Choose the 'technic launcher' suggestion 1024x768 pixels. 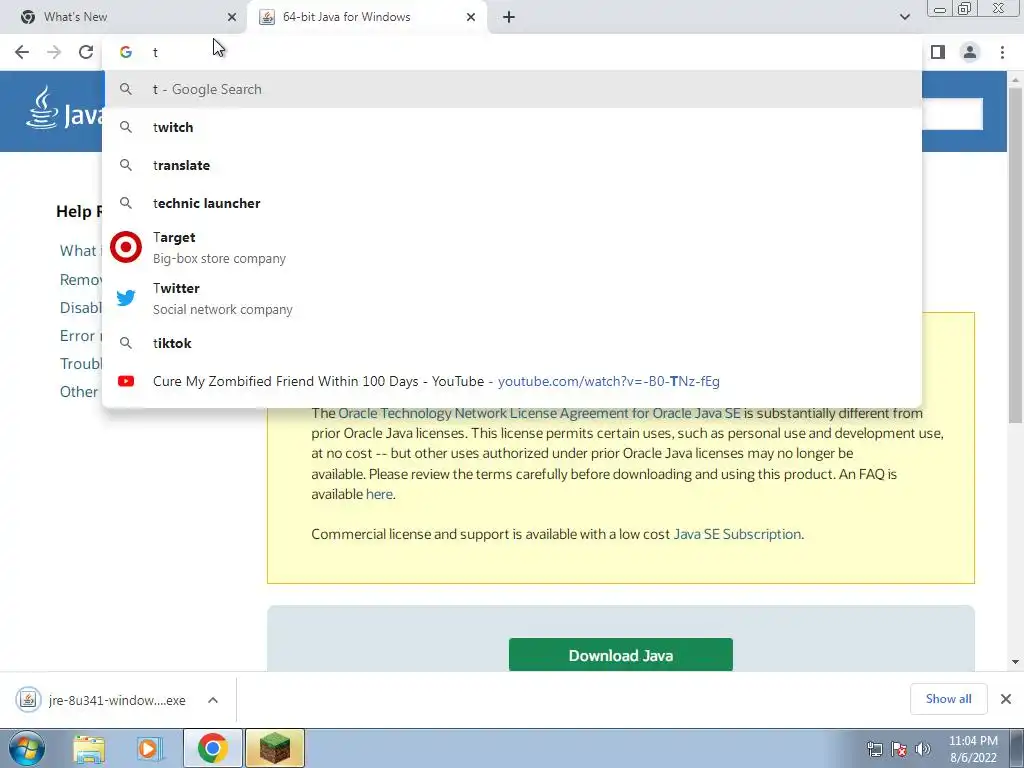pyautogui.click(x=512, y=203)
